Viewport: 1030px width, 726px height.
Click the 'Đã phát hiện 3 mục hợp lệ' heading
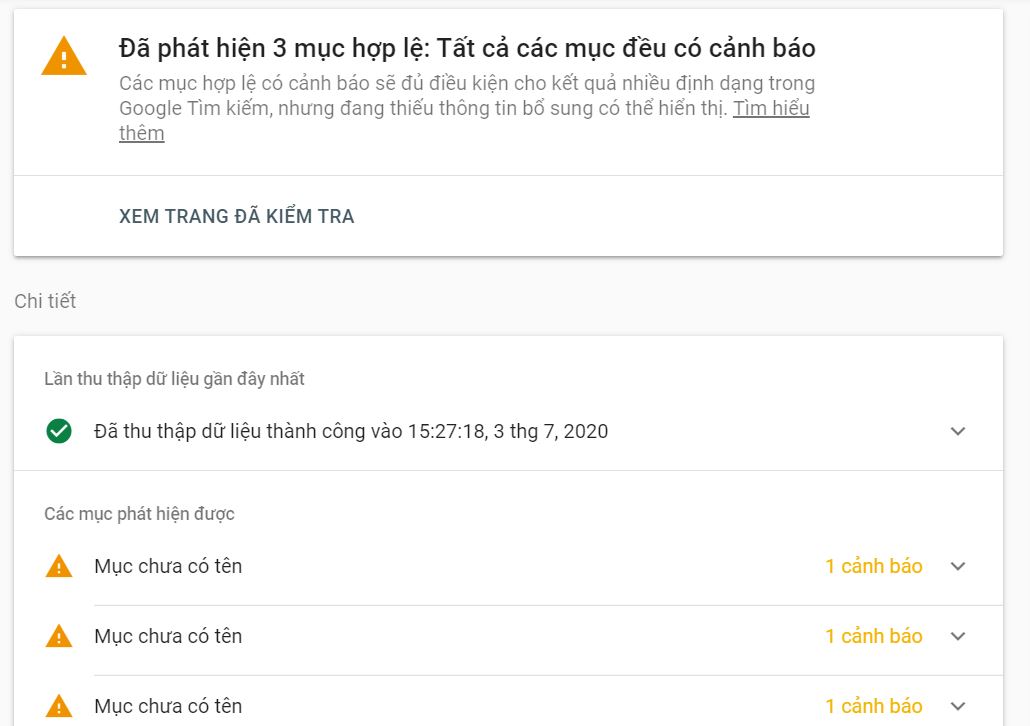(x=467, y=49)
